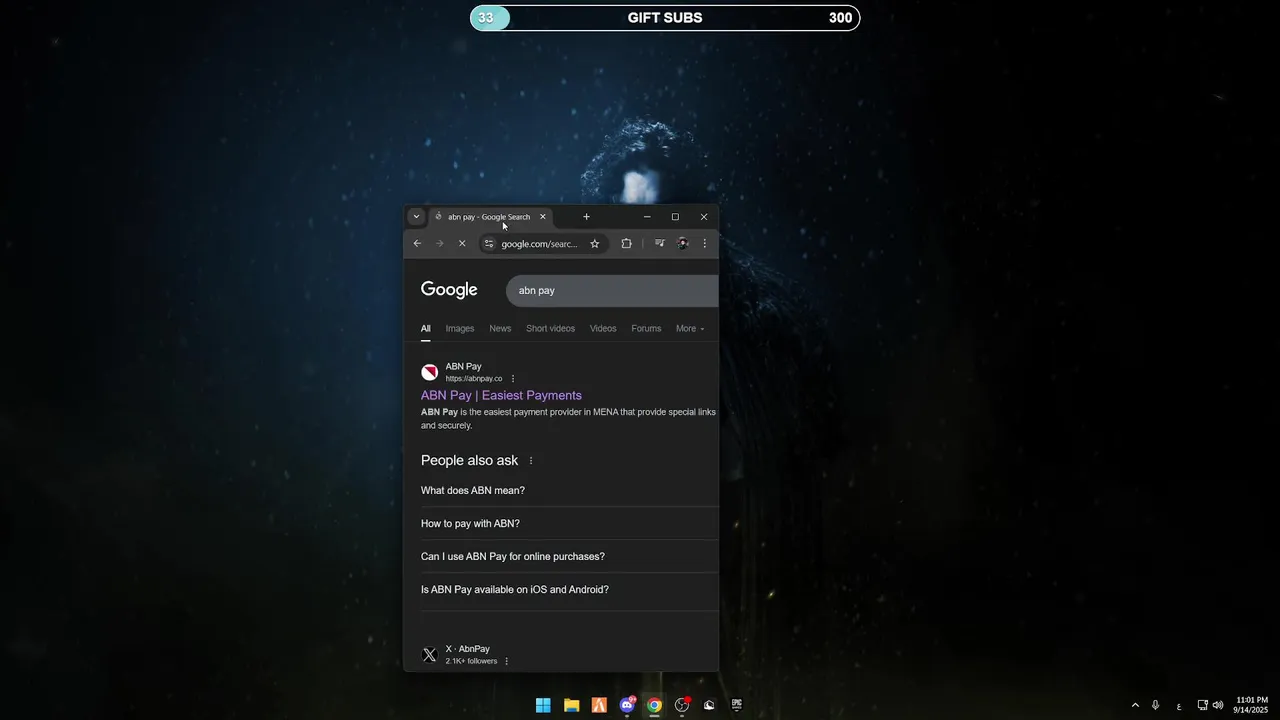Click the forward navigation arrow
This screenshot has height=720, width=1280.
(x=439, y=243)
